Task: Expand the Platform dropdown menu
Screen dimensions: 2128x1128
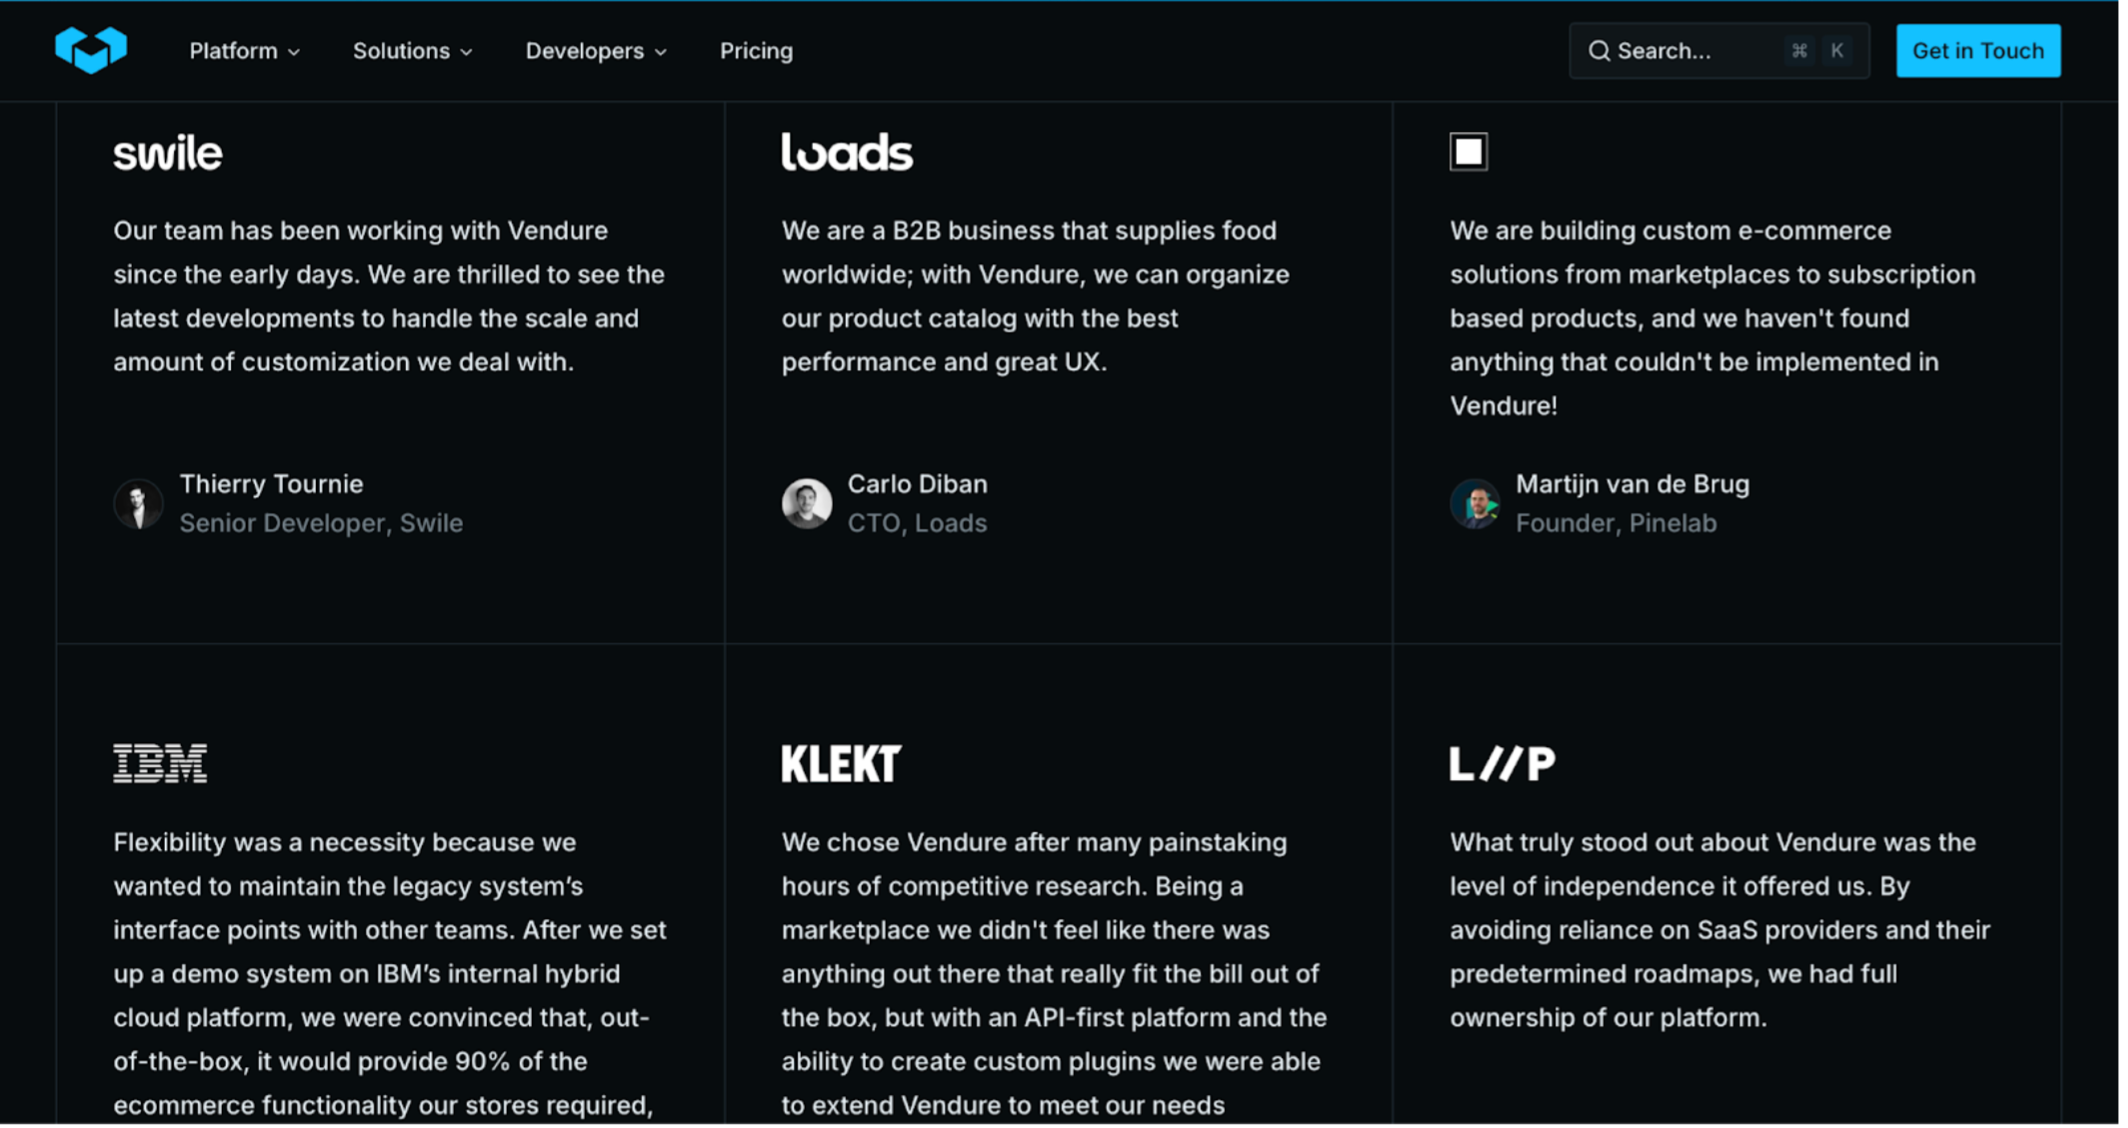Action: coord(245,51)
